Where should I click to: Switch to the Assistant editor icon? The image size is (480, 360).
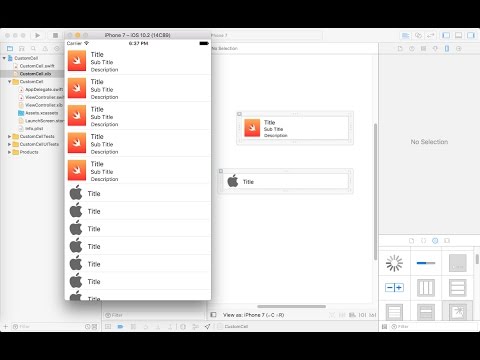pos(418,35)
